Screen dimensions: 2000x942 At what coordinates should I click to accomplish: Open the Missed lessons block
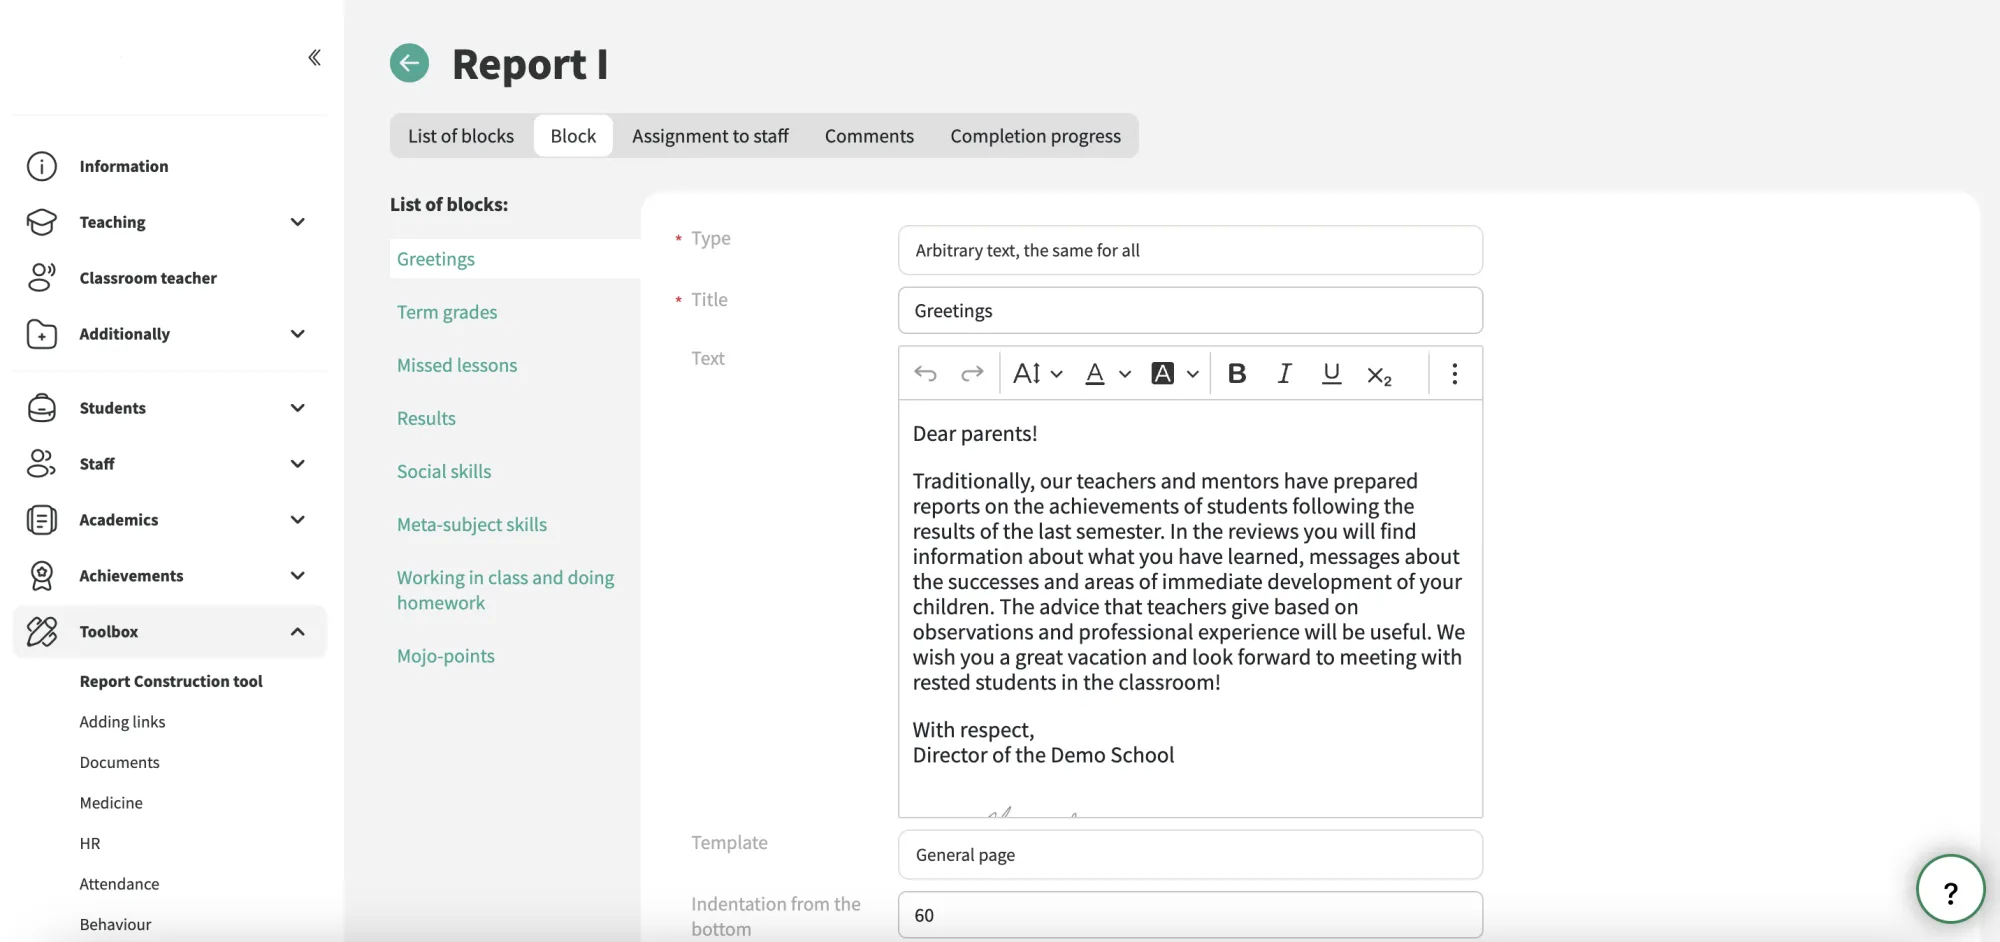[x=457, y=365]
